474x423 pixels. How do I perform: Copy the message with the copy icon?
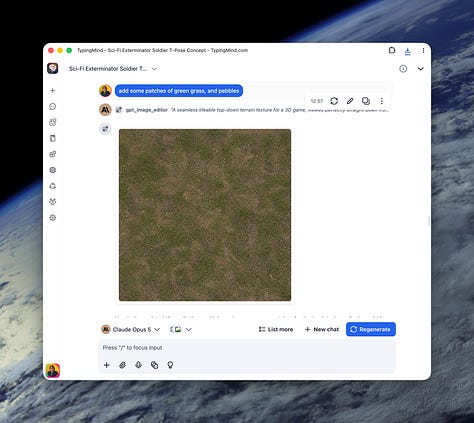point(366,101)
